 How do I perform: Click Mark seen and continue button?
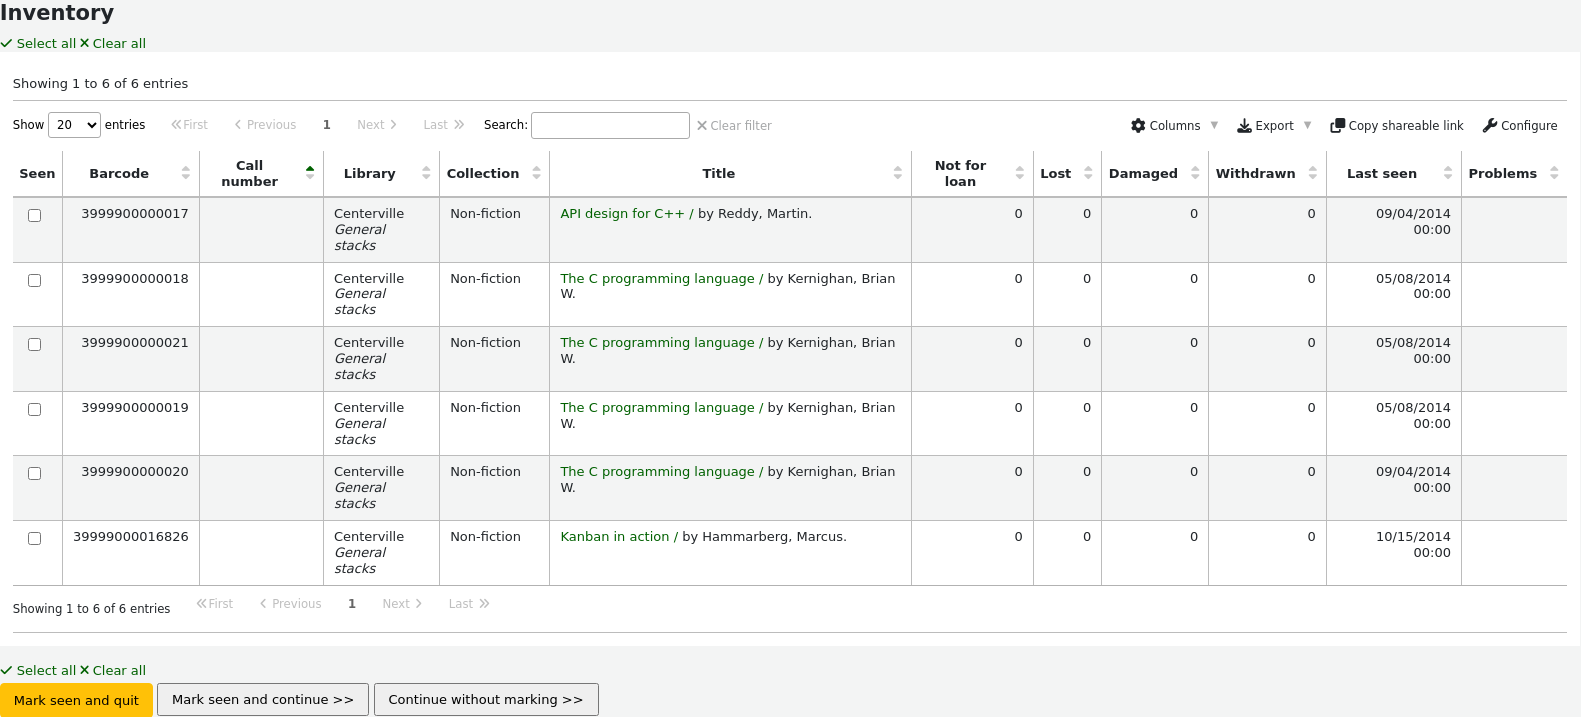263,700
